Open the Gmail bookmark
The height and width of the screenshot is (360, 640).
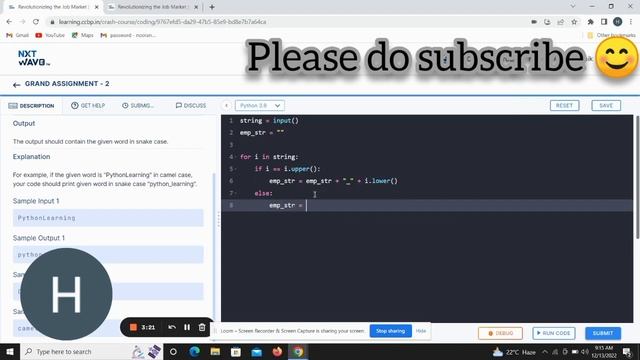pyautogui.click(x=18, y=35)
